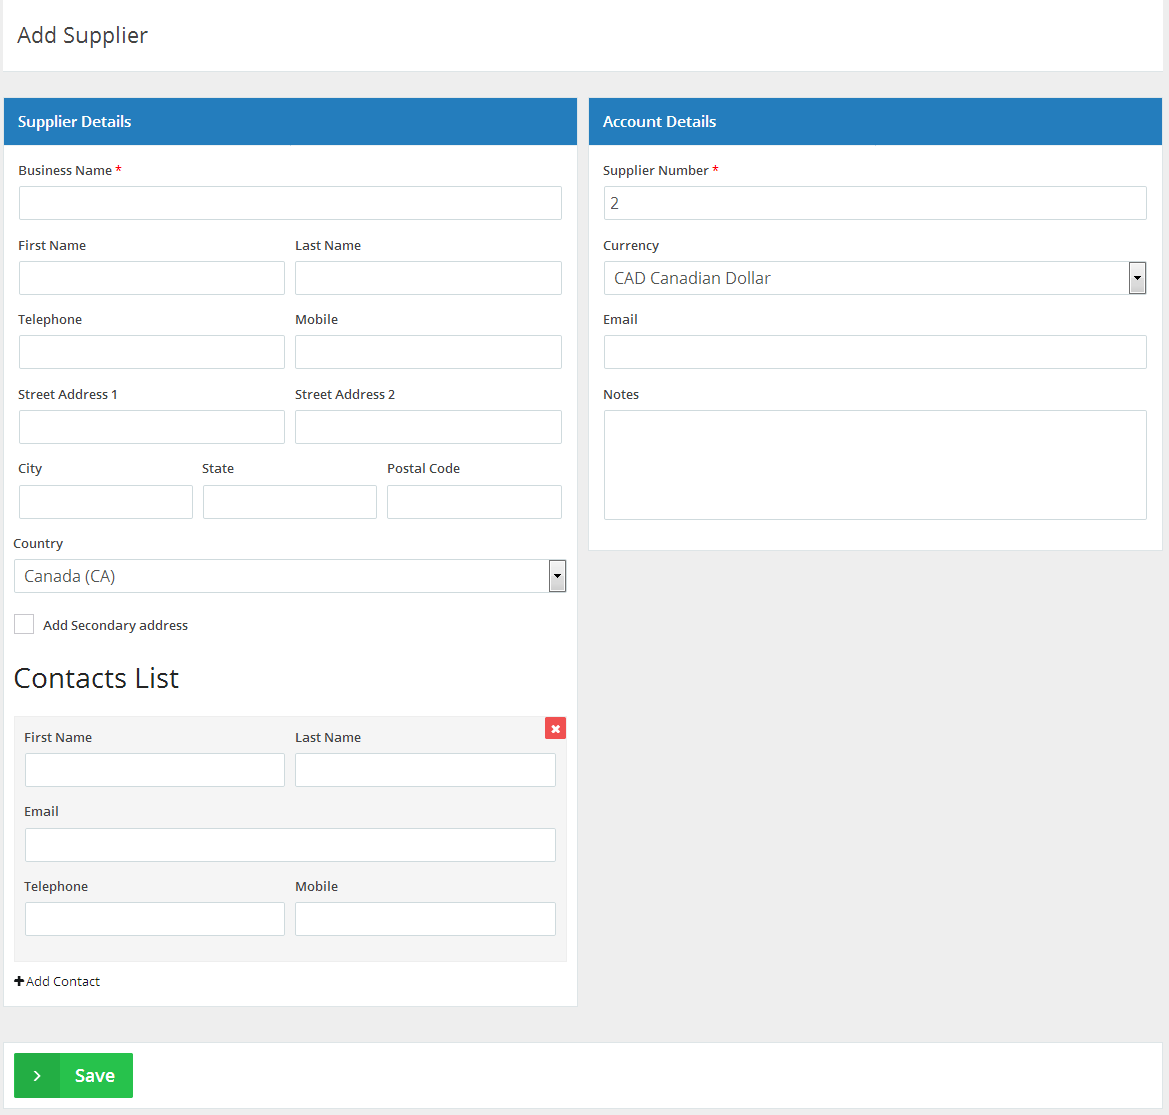Click the Add Contact link

click(57, 982)
